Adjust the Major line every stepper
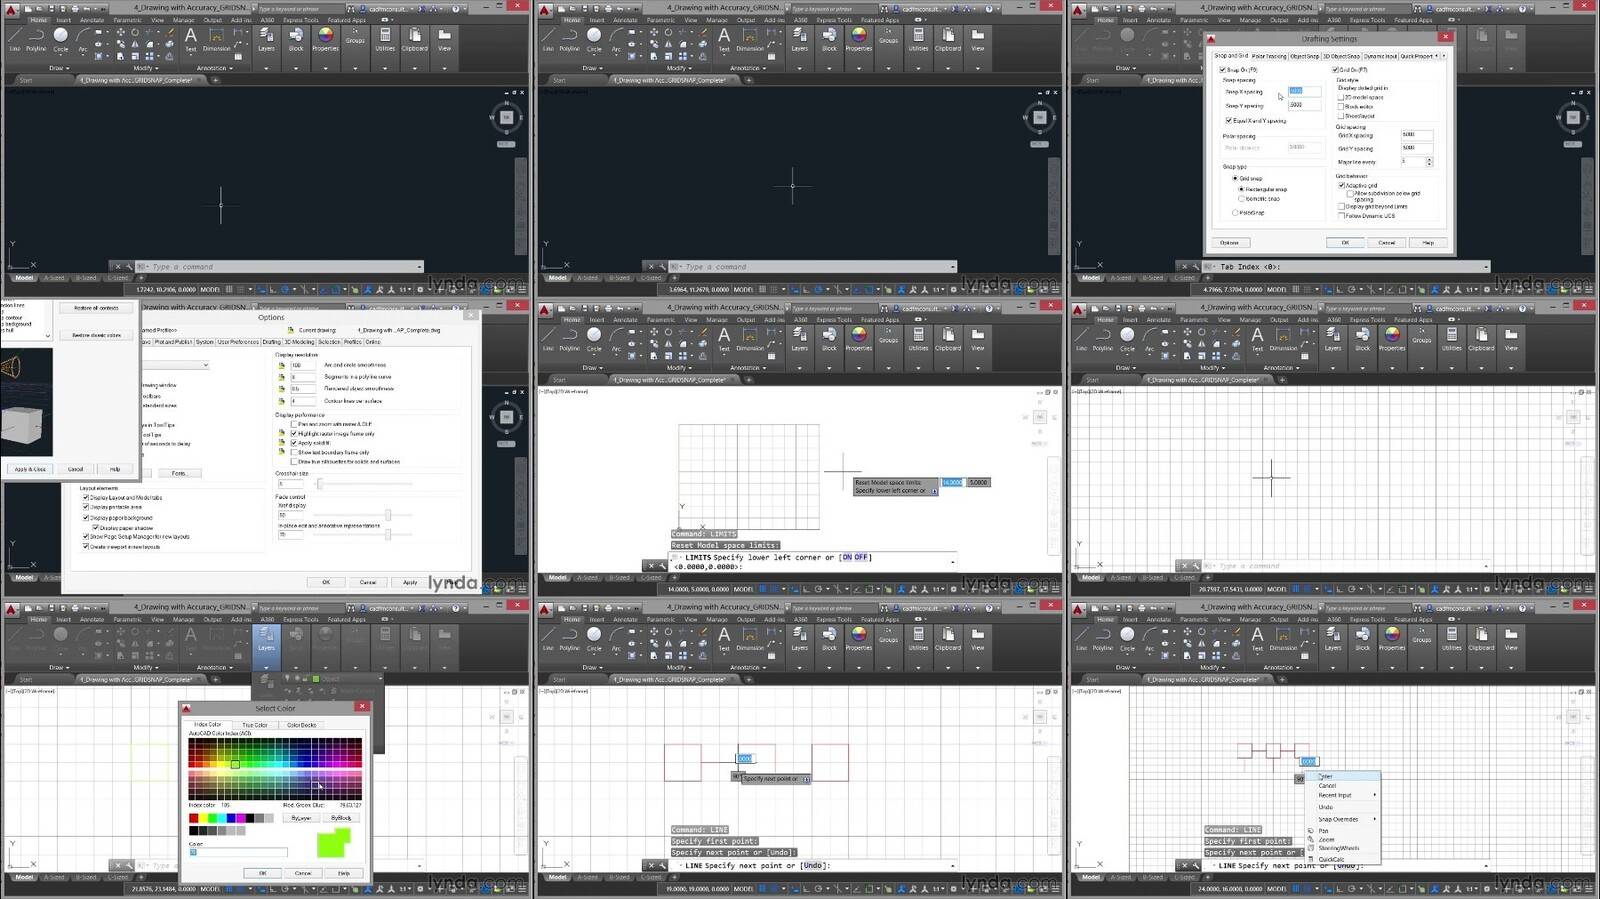This screenshot has width=1600, height=899. point(1429,161)
